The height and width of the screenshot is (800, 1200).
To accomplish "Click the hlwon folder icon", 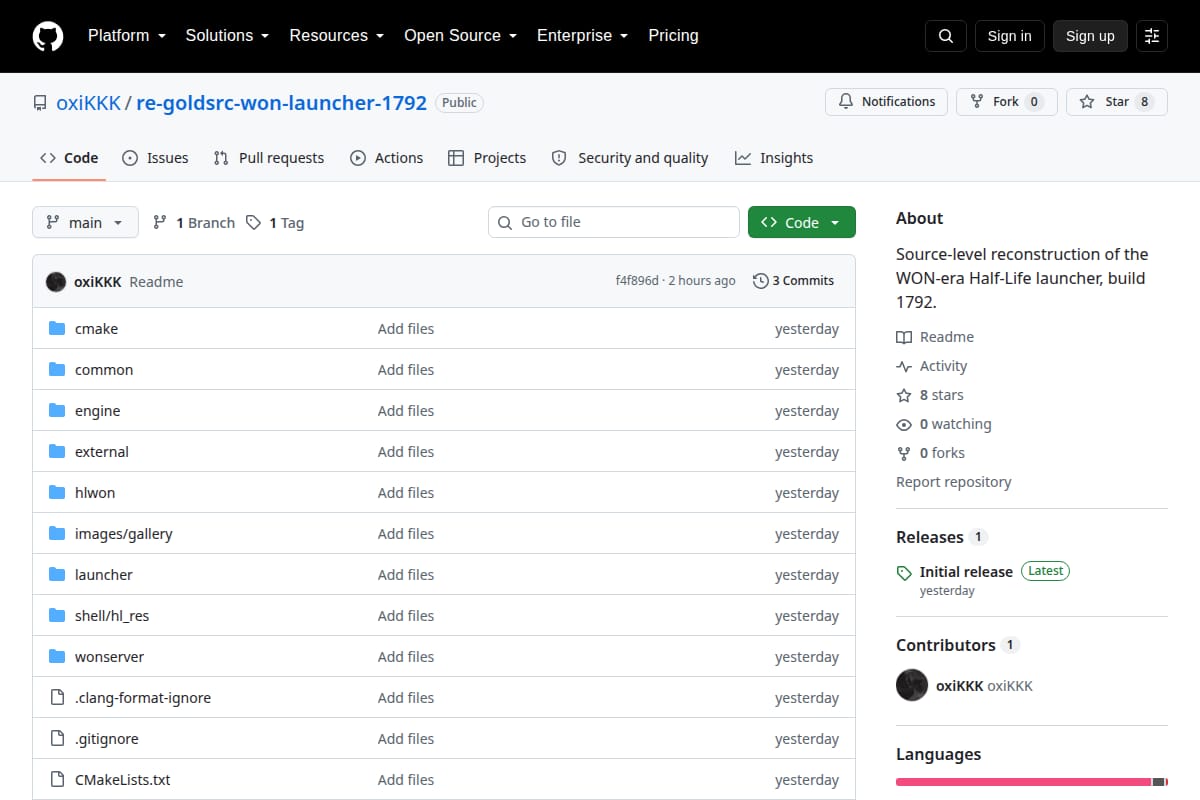I will 57,493.
